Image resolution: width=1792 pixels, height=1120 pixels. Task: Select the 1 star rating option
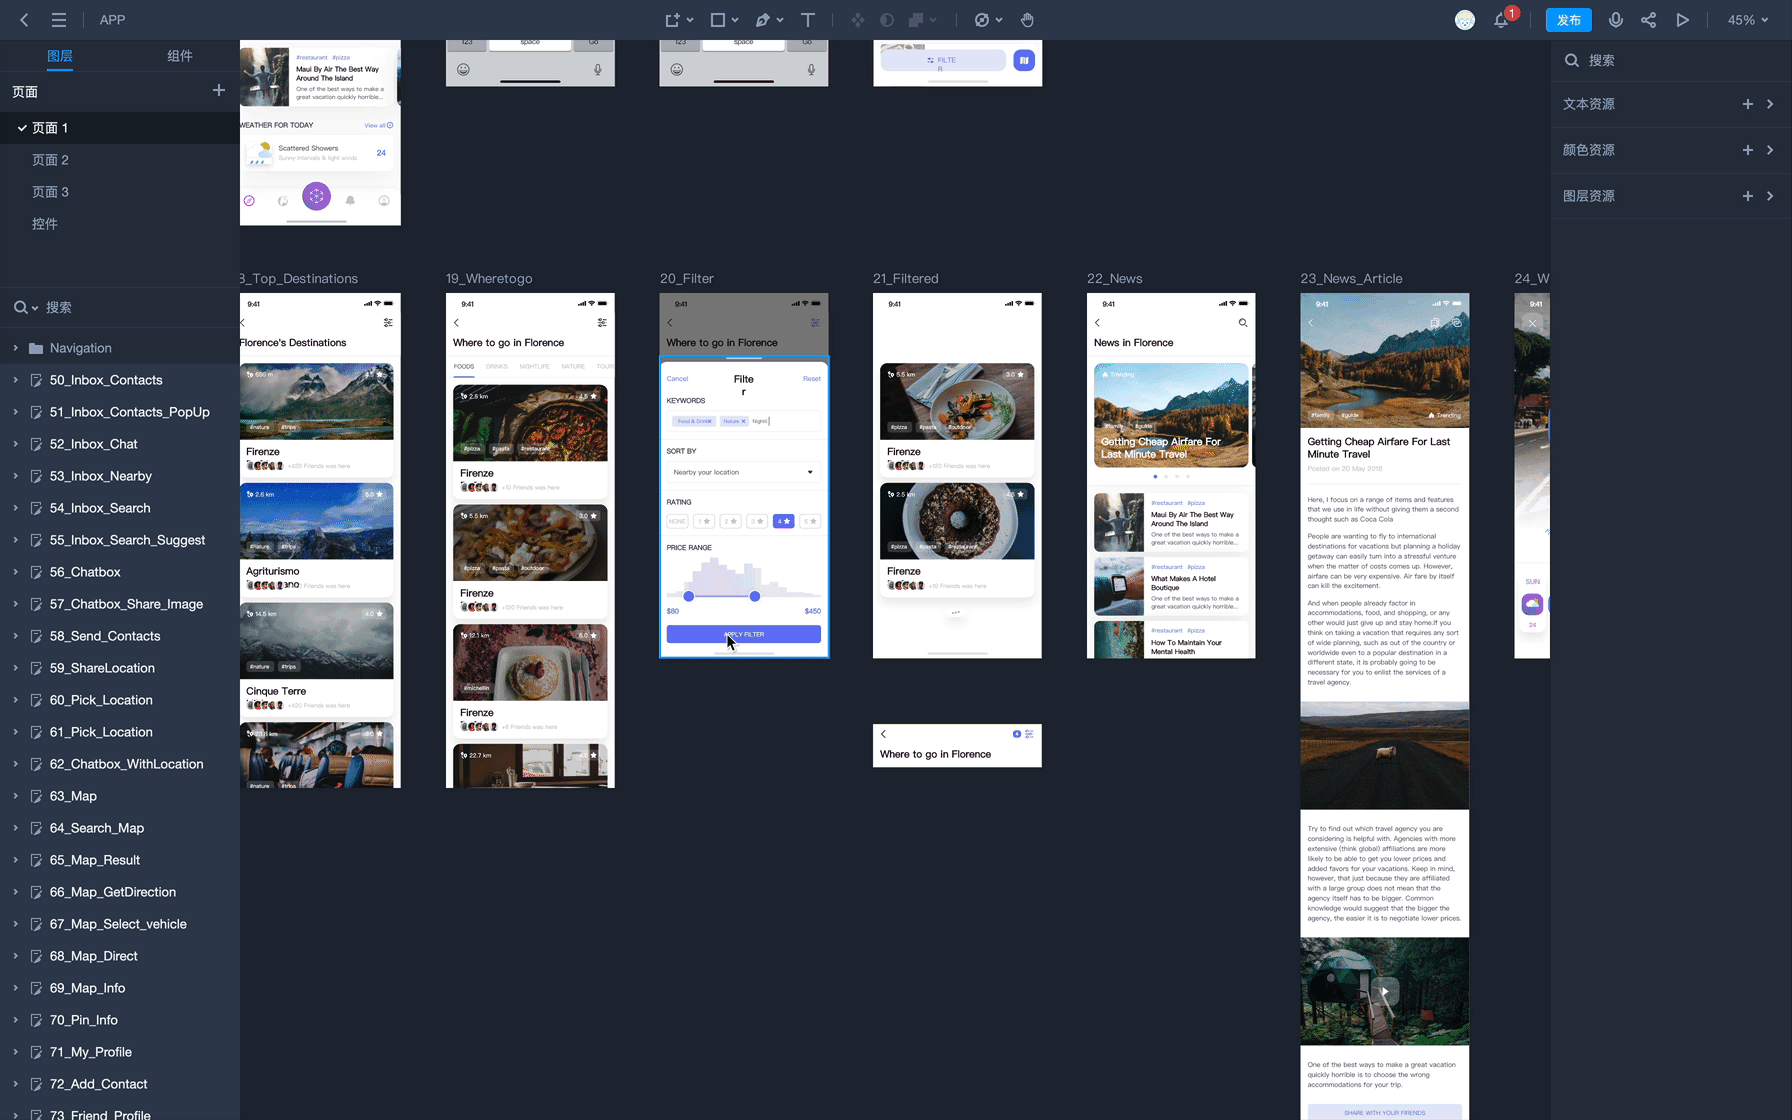tap(704, 521)
